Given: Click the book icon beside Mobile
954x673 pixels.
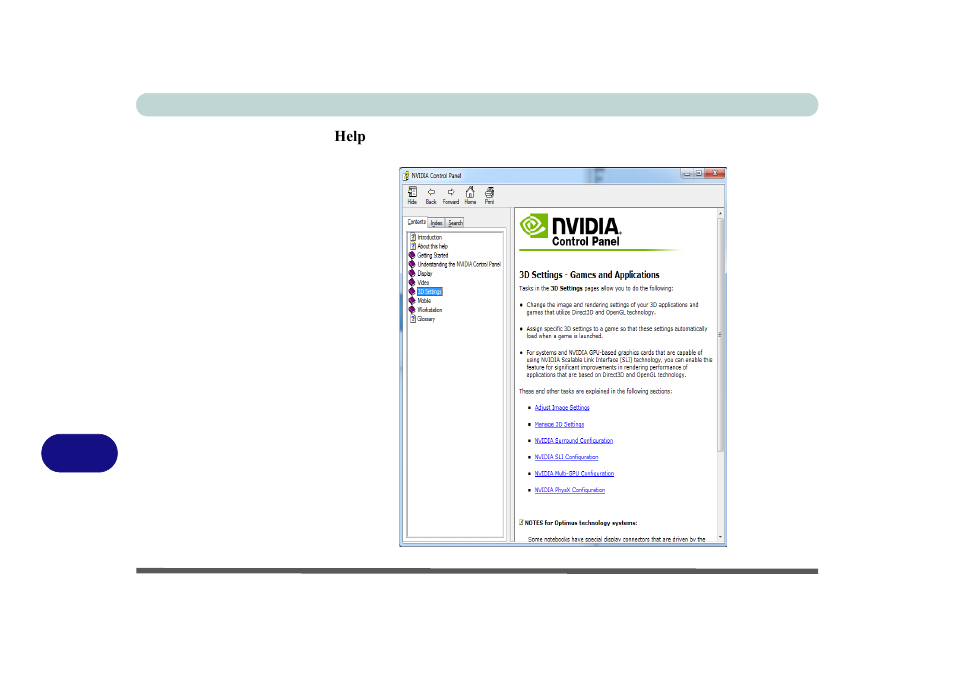Looking at the screenshot, I should pos(412,301).
